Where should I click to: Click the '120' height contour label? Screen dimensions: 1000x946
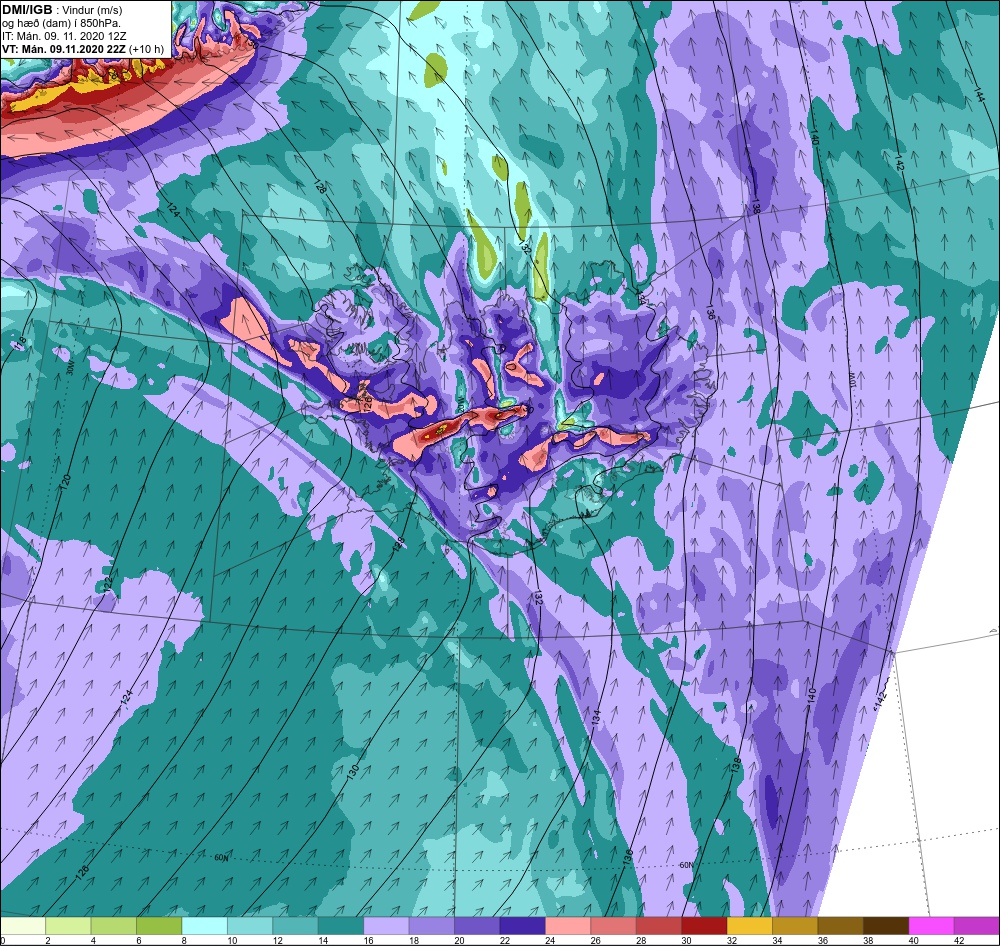64,482
